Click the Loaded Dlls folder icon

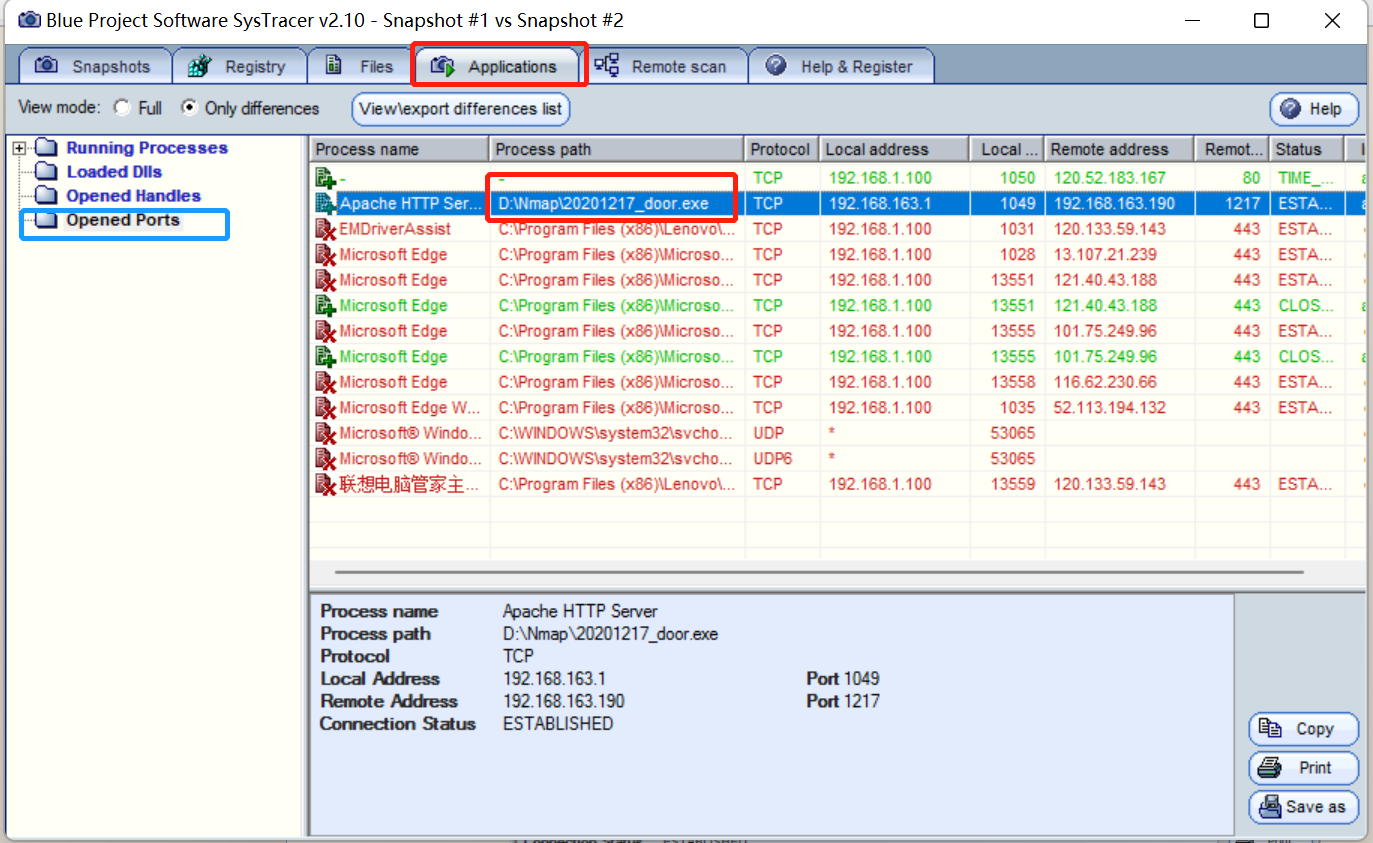click(46, 171)
